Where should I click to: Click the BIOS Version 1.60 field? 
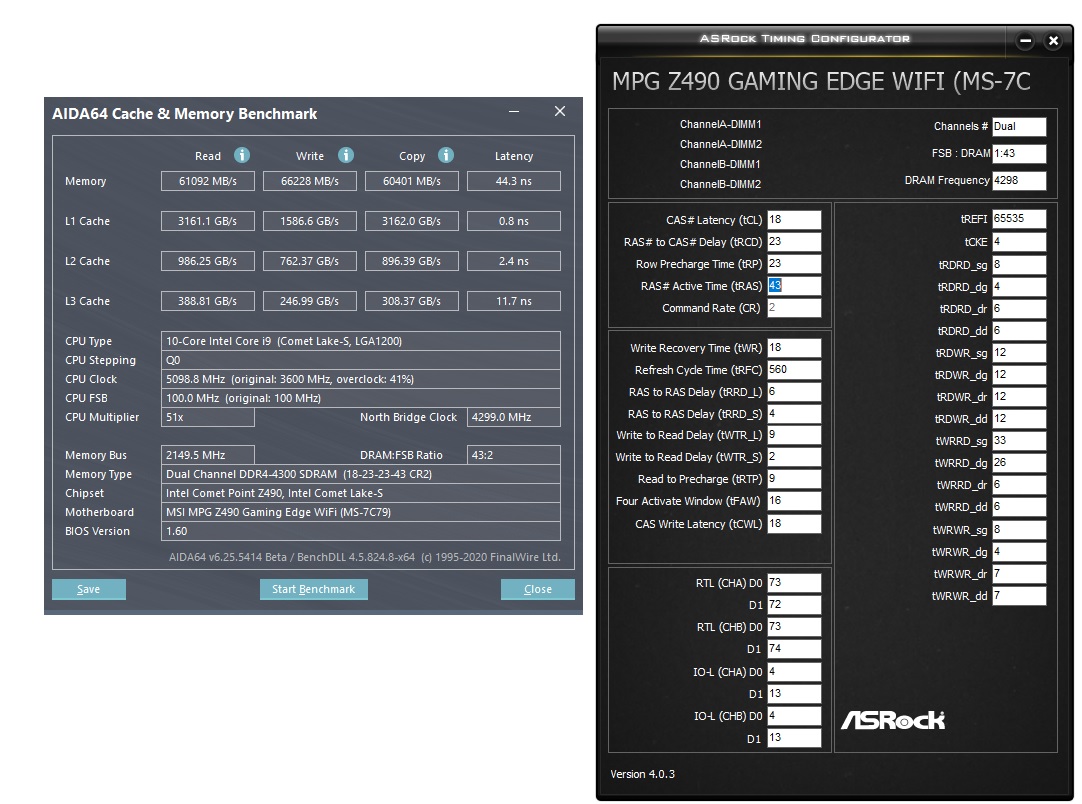pyautogui.click(x=361, y=531)
